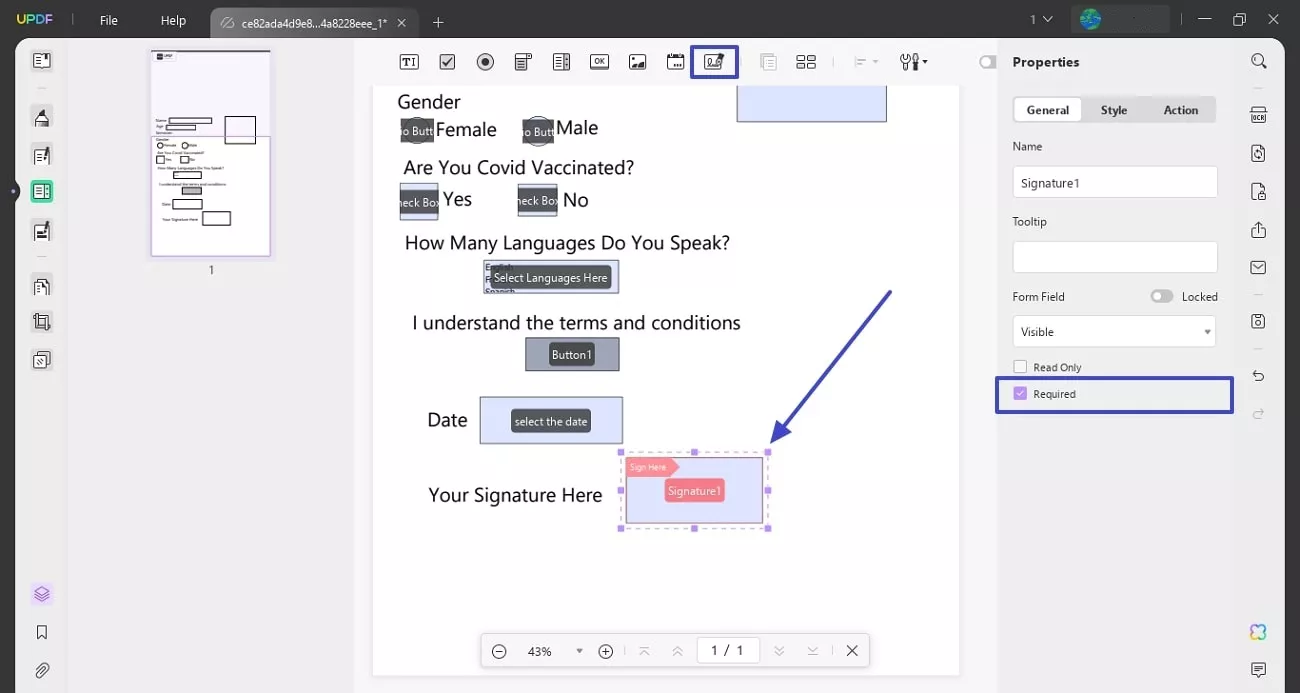
Task: Open the Convert PDF icon
Action: [x=1258, y=153]
